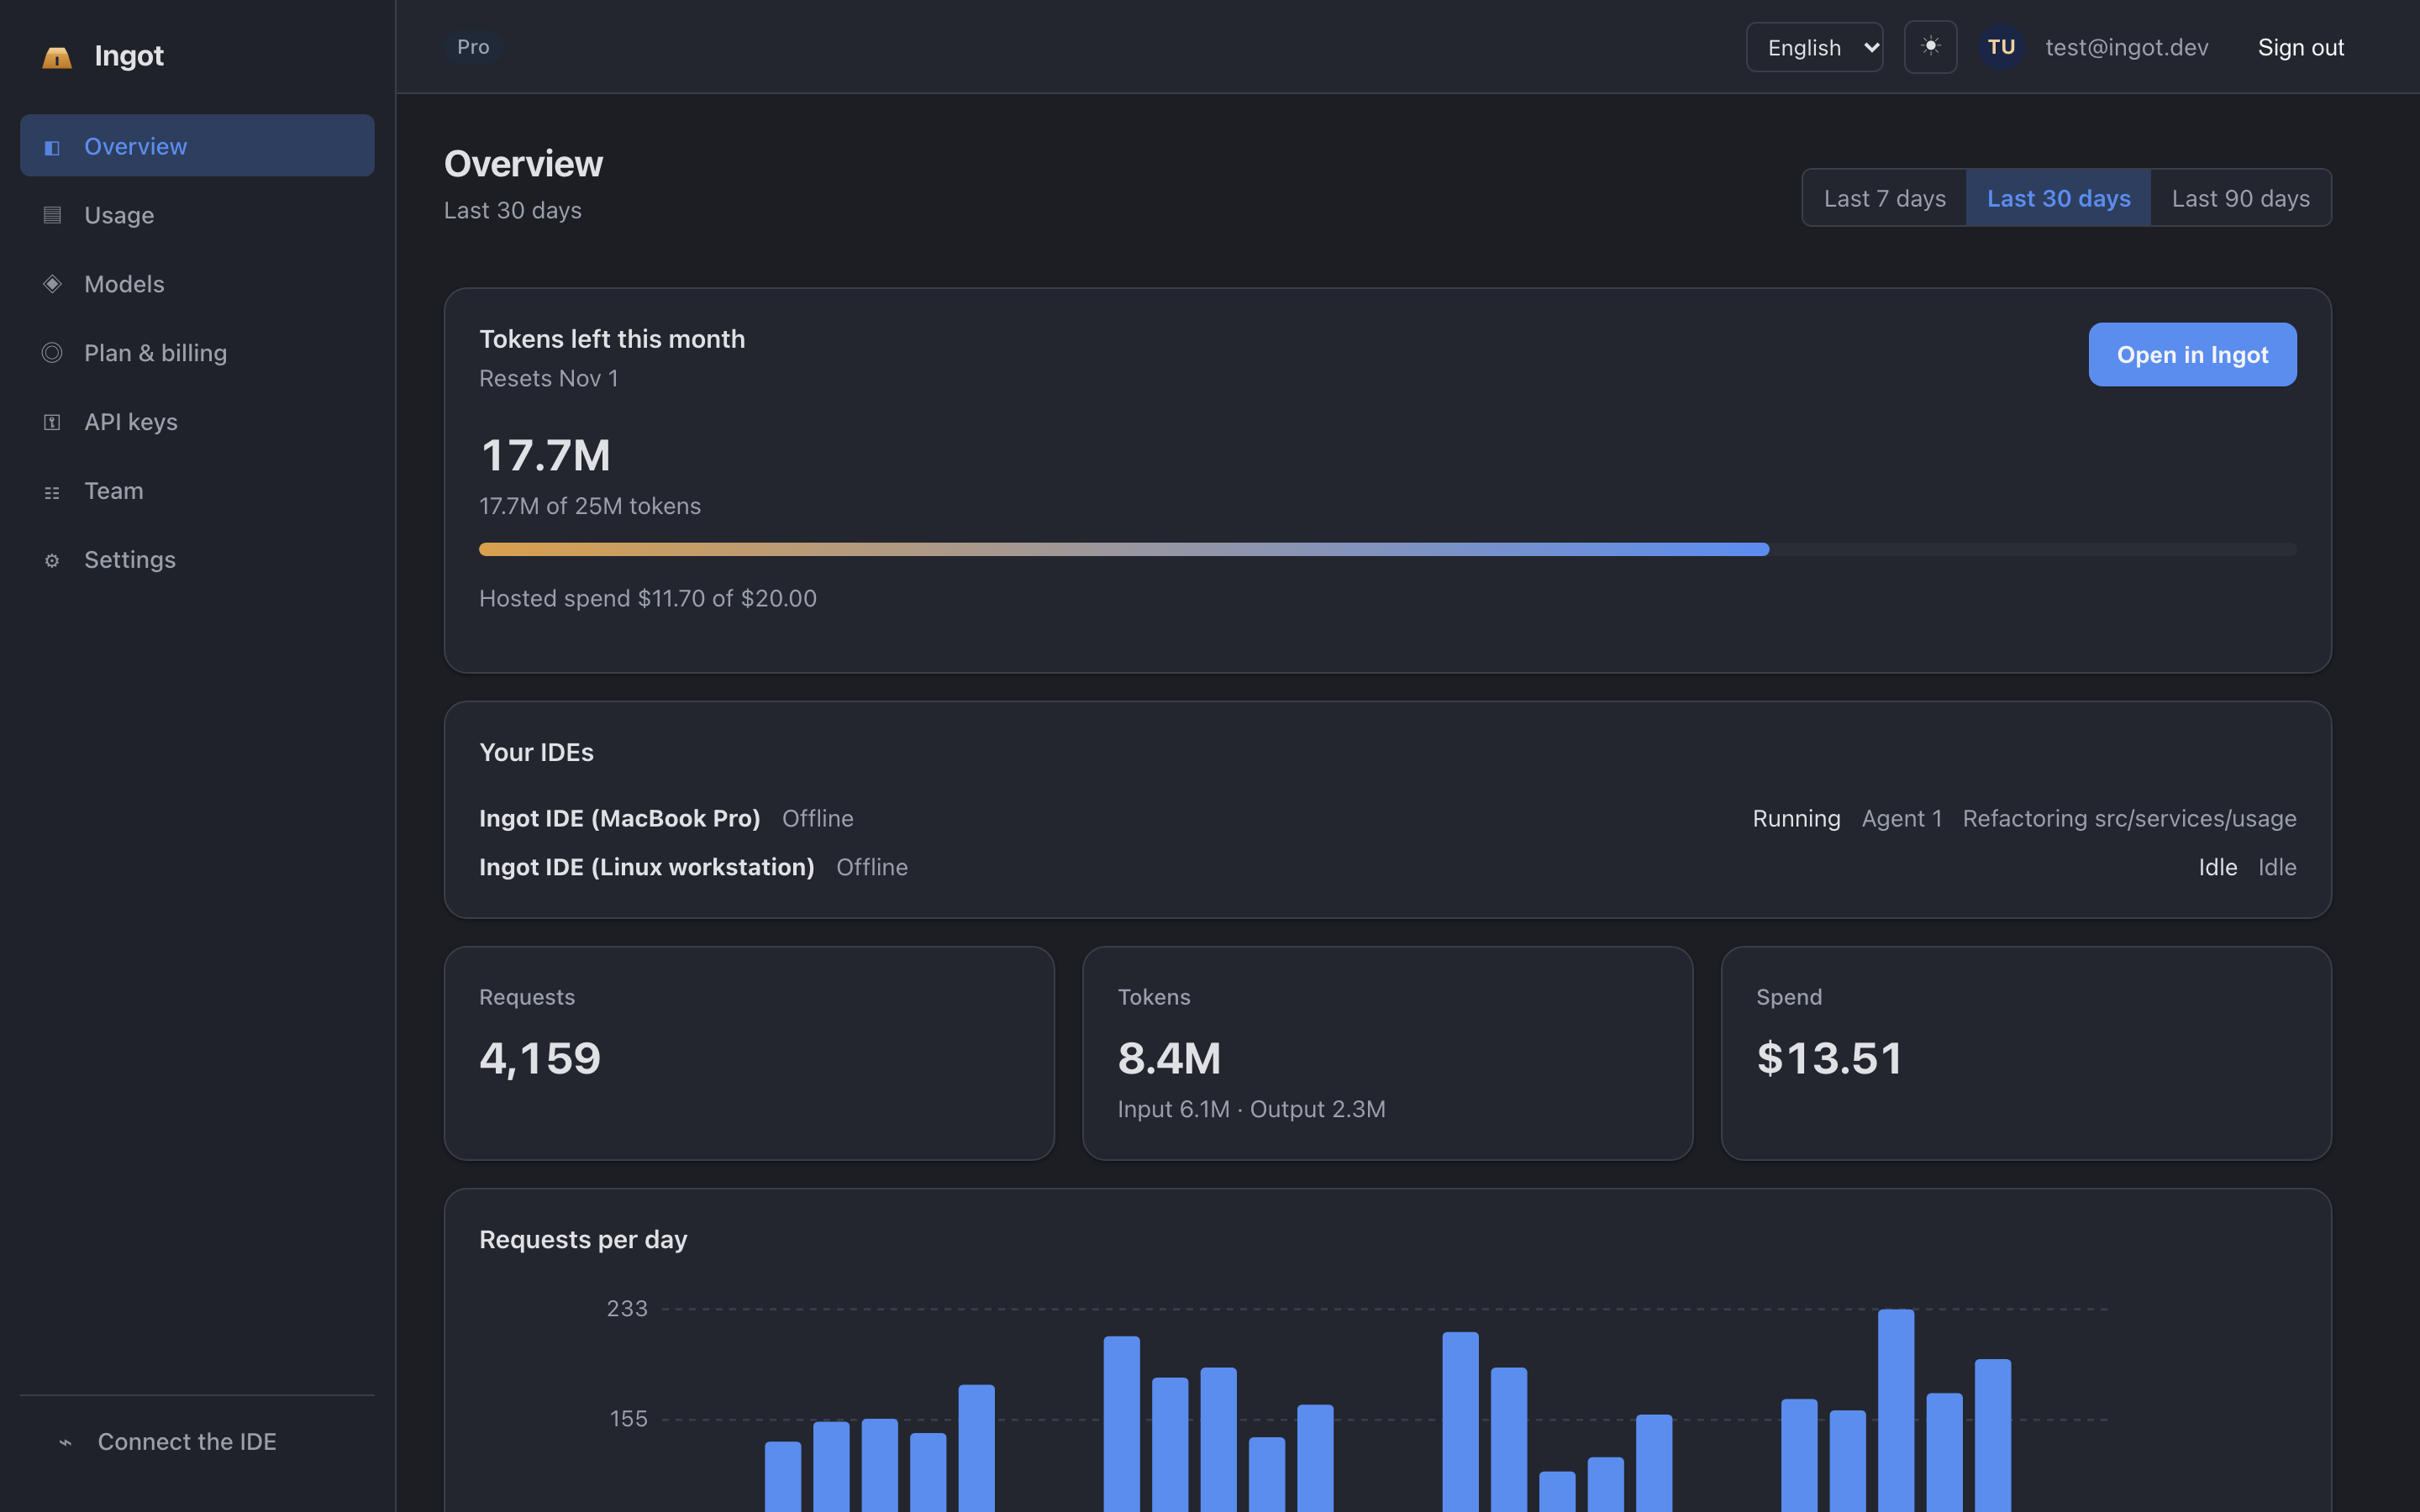Click the 4,159 requests value

point(540,1058)
